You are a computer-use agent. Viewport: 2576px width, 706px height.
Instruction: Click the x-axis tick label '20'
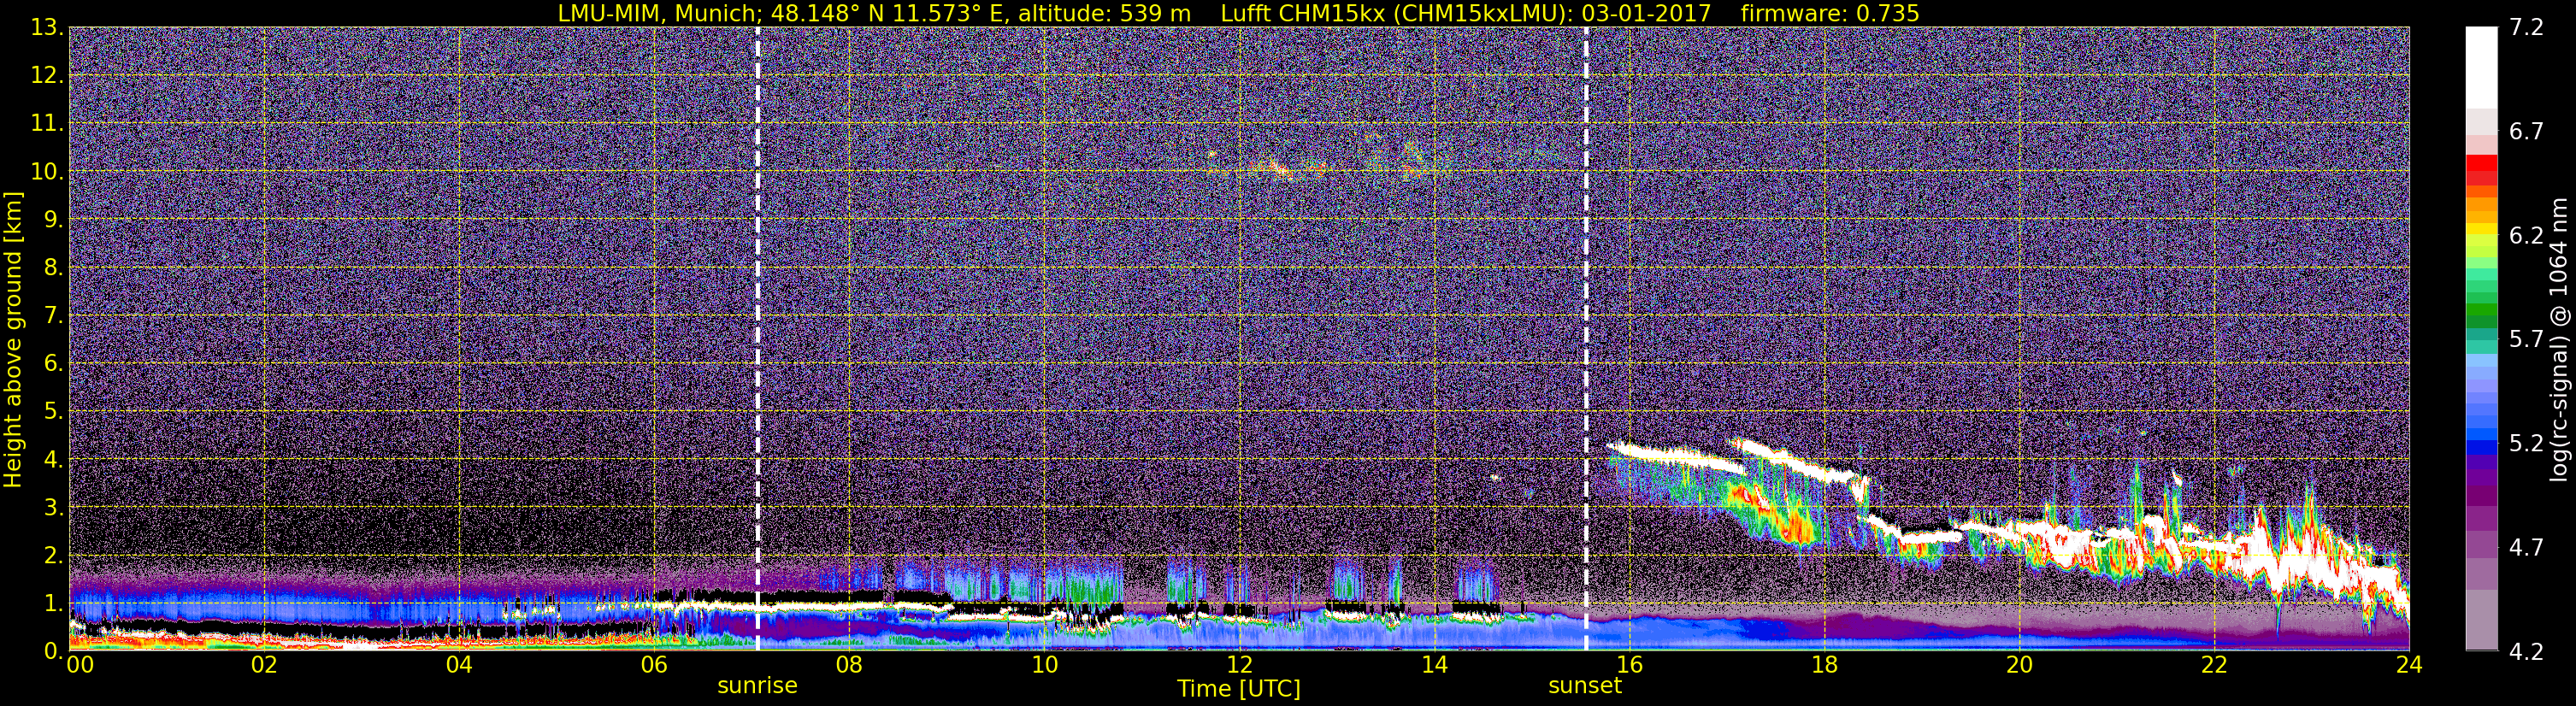(x=2019, y=665)
